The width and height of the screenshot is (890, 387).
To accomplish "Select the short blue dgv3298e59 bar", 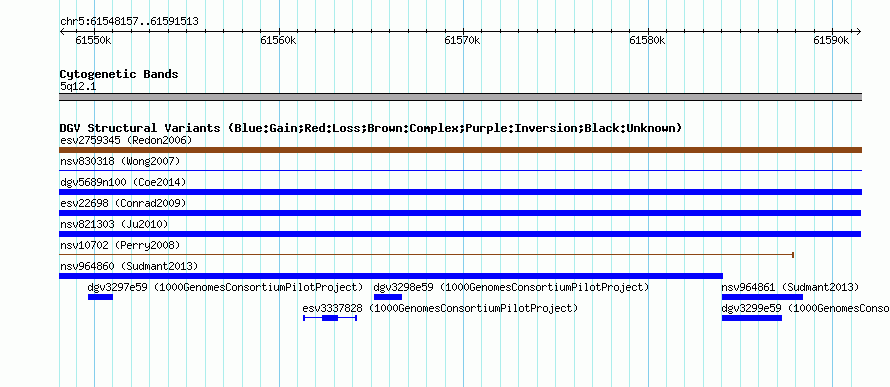I will 388,297.
